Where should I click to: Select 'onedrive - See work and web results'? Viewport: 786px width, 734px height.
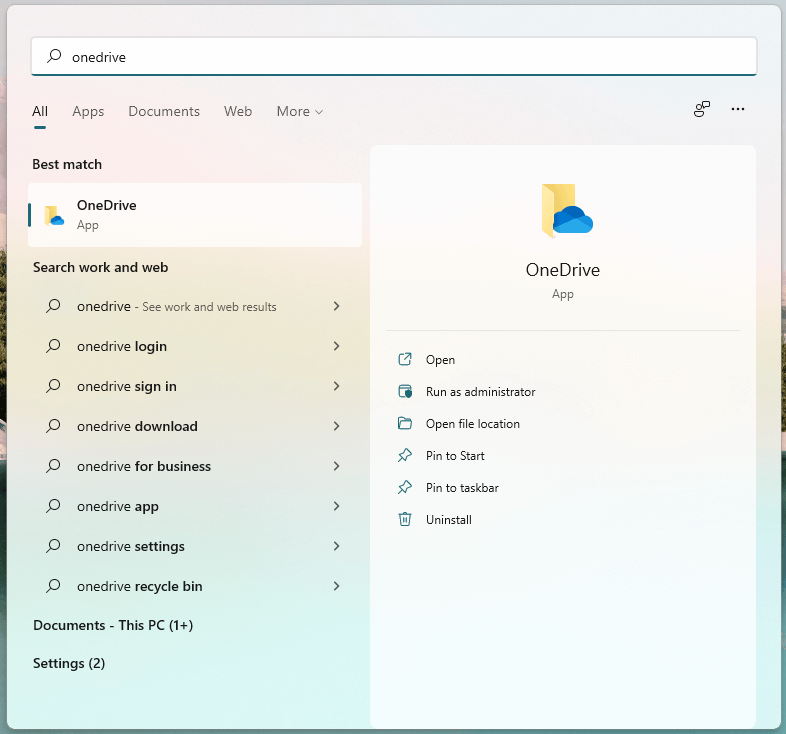(x=195, y=306)
